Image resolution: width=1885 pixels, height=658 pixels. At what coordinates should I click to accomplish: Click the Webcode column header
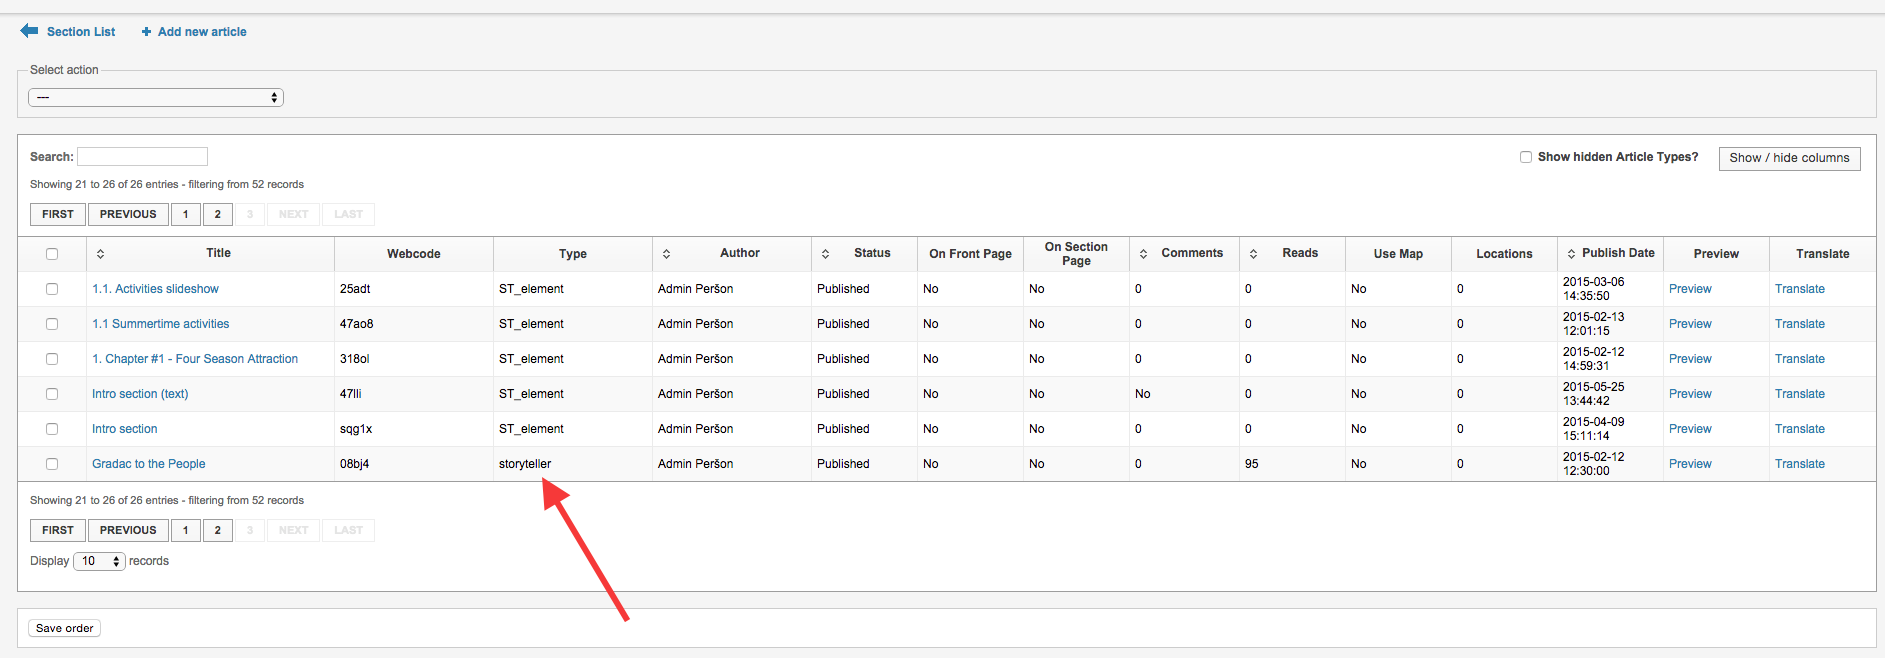(x=414, y=254)
